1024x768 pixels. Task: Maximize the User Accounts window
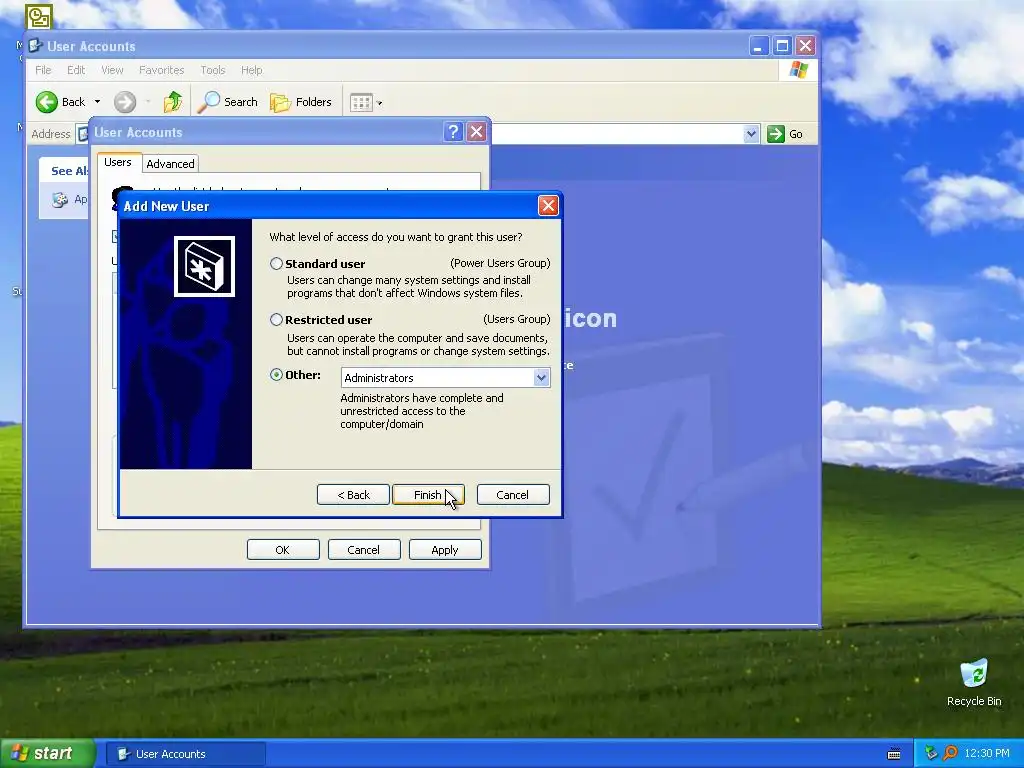point(782,46)
